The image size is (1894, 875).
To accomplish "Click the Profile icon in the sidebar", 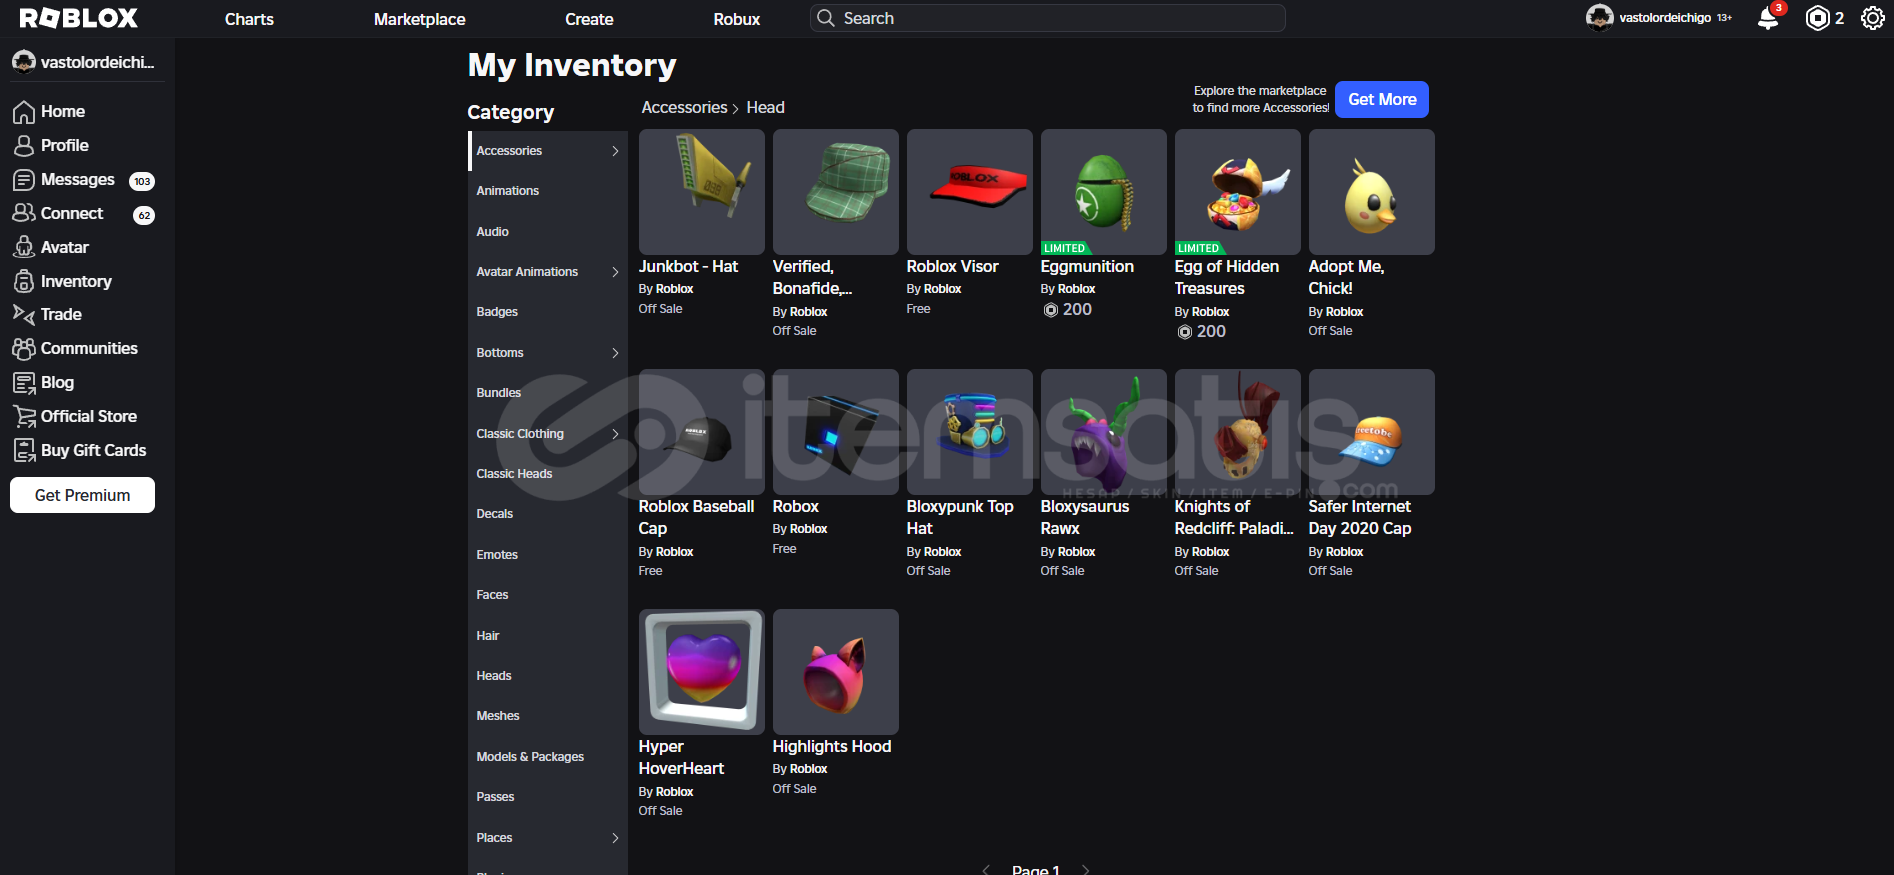I will click(24, 146).
